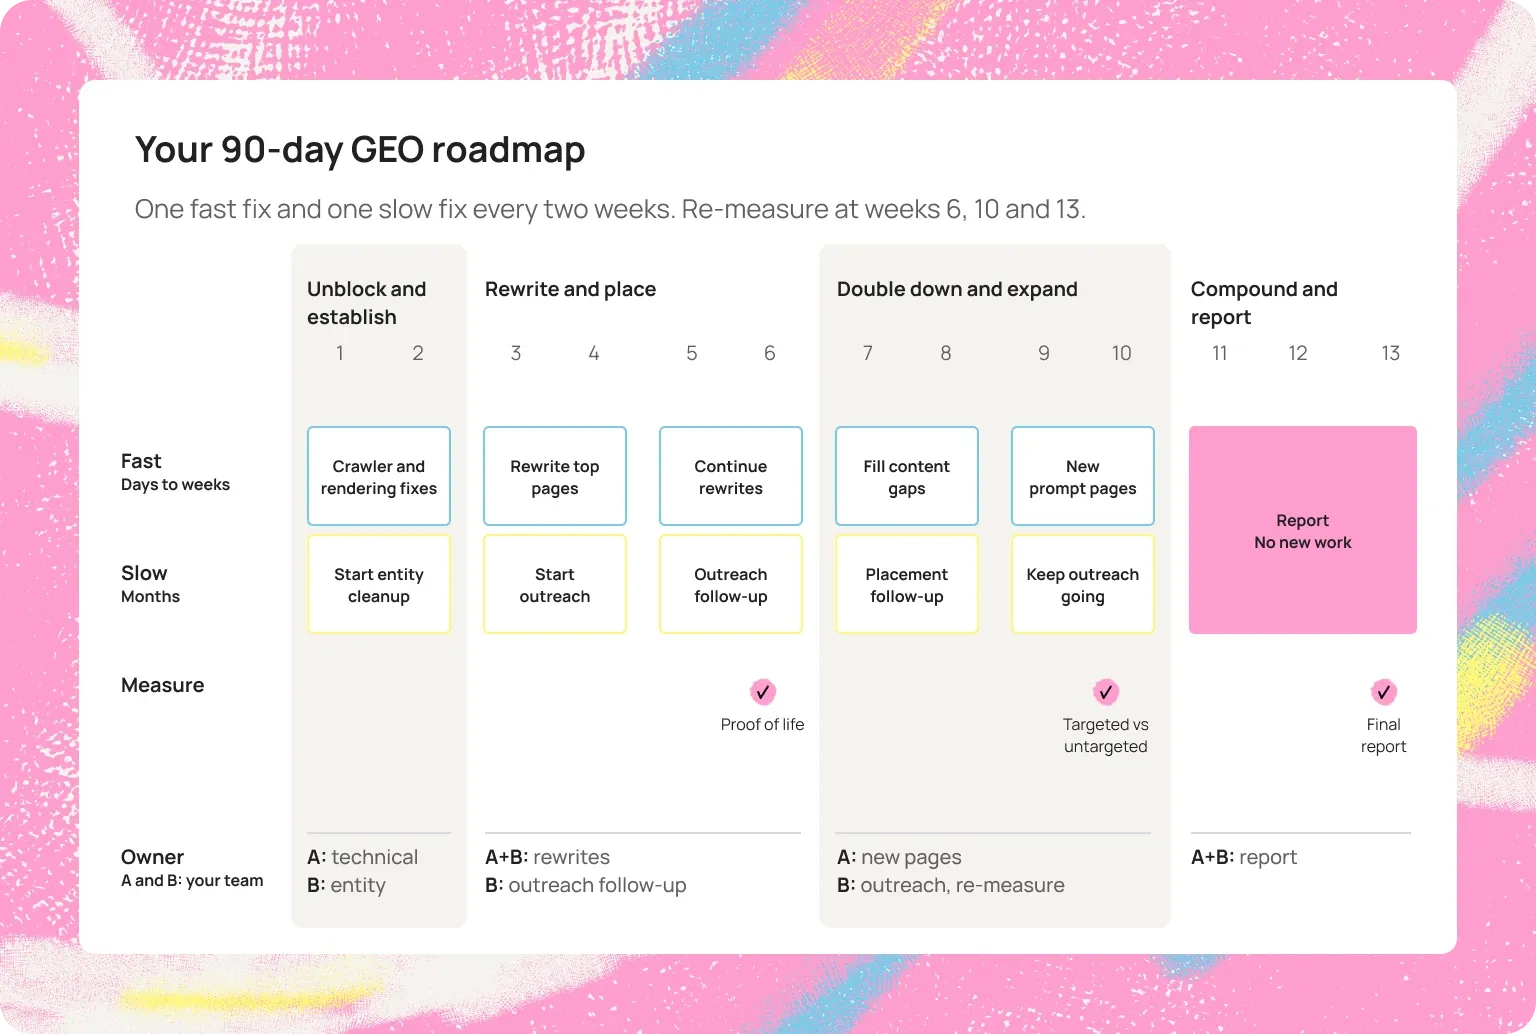Click the Continue rewrites card

pyautogui.click(x=731, y=476)
